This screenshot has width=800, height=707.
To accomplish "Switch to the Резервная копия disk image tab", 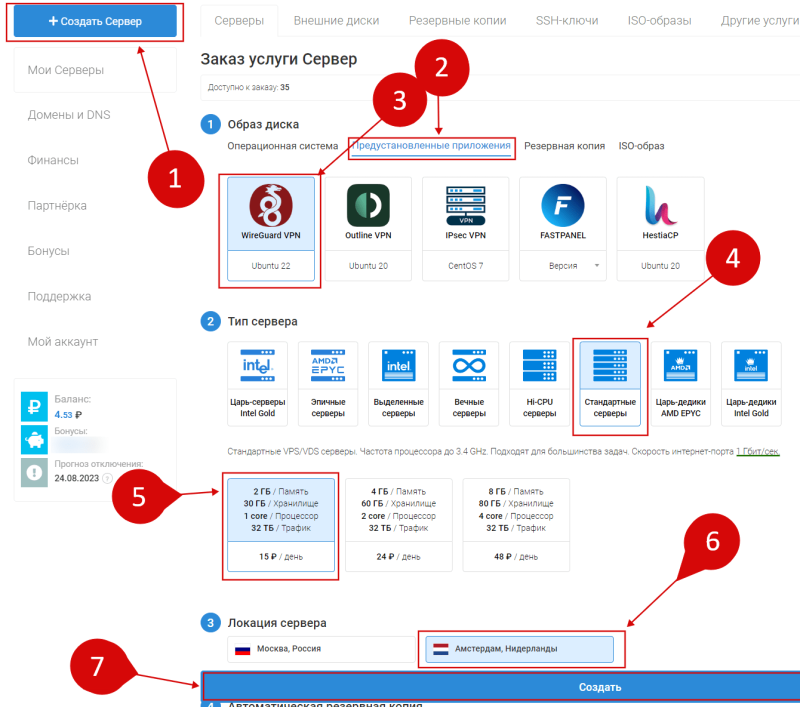I will pyautogui.click(x=564, y=146).
